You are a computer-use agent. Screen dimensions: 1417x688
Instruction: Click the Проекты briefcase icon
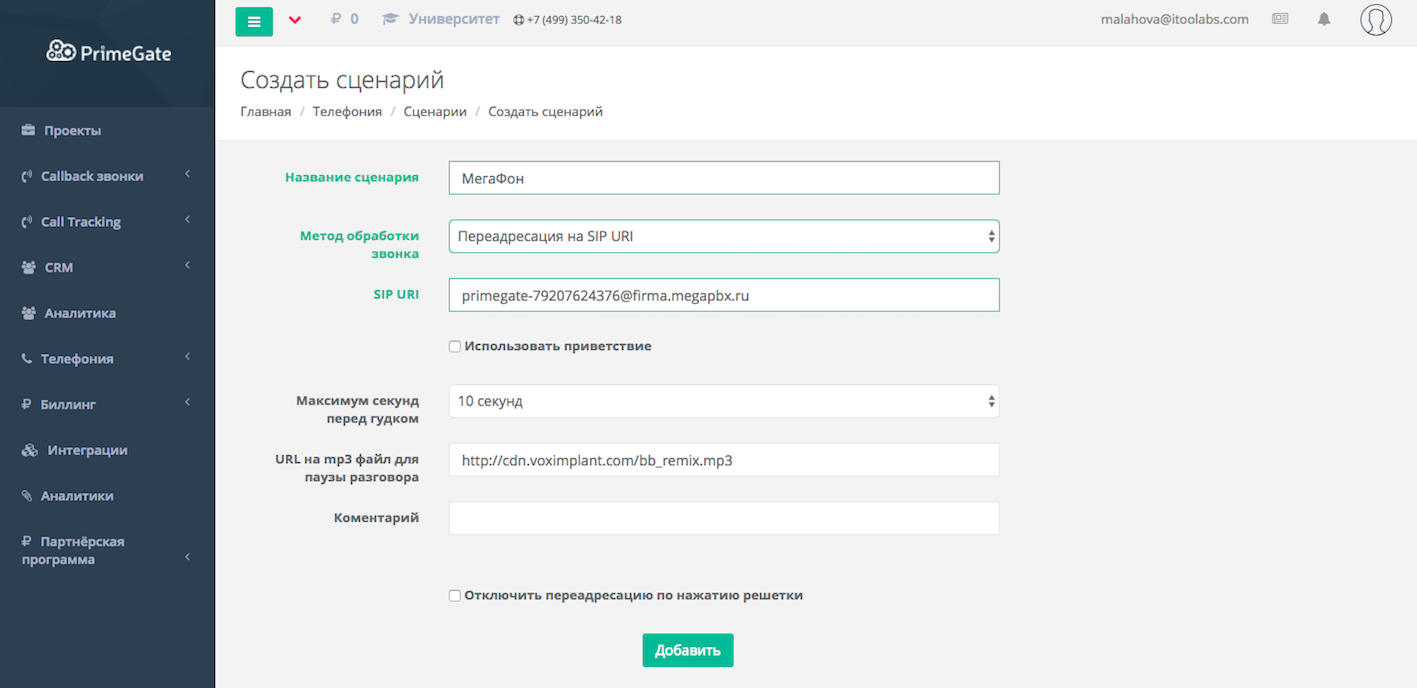point(28,131)
